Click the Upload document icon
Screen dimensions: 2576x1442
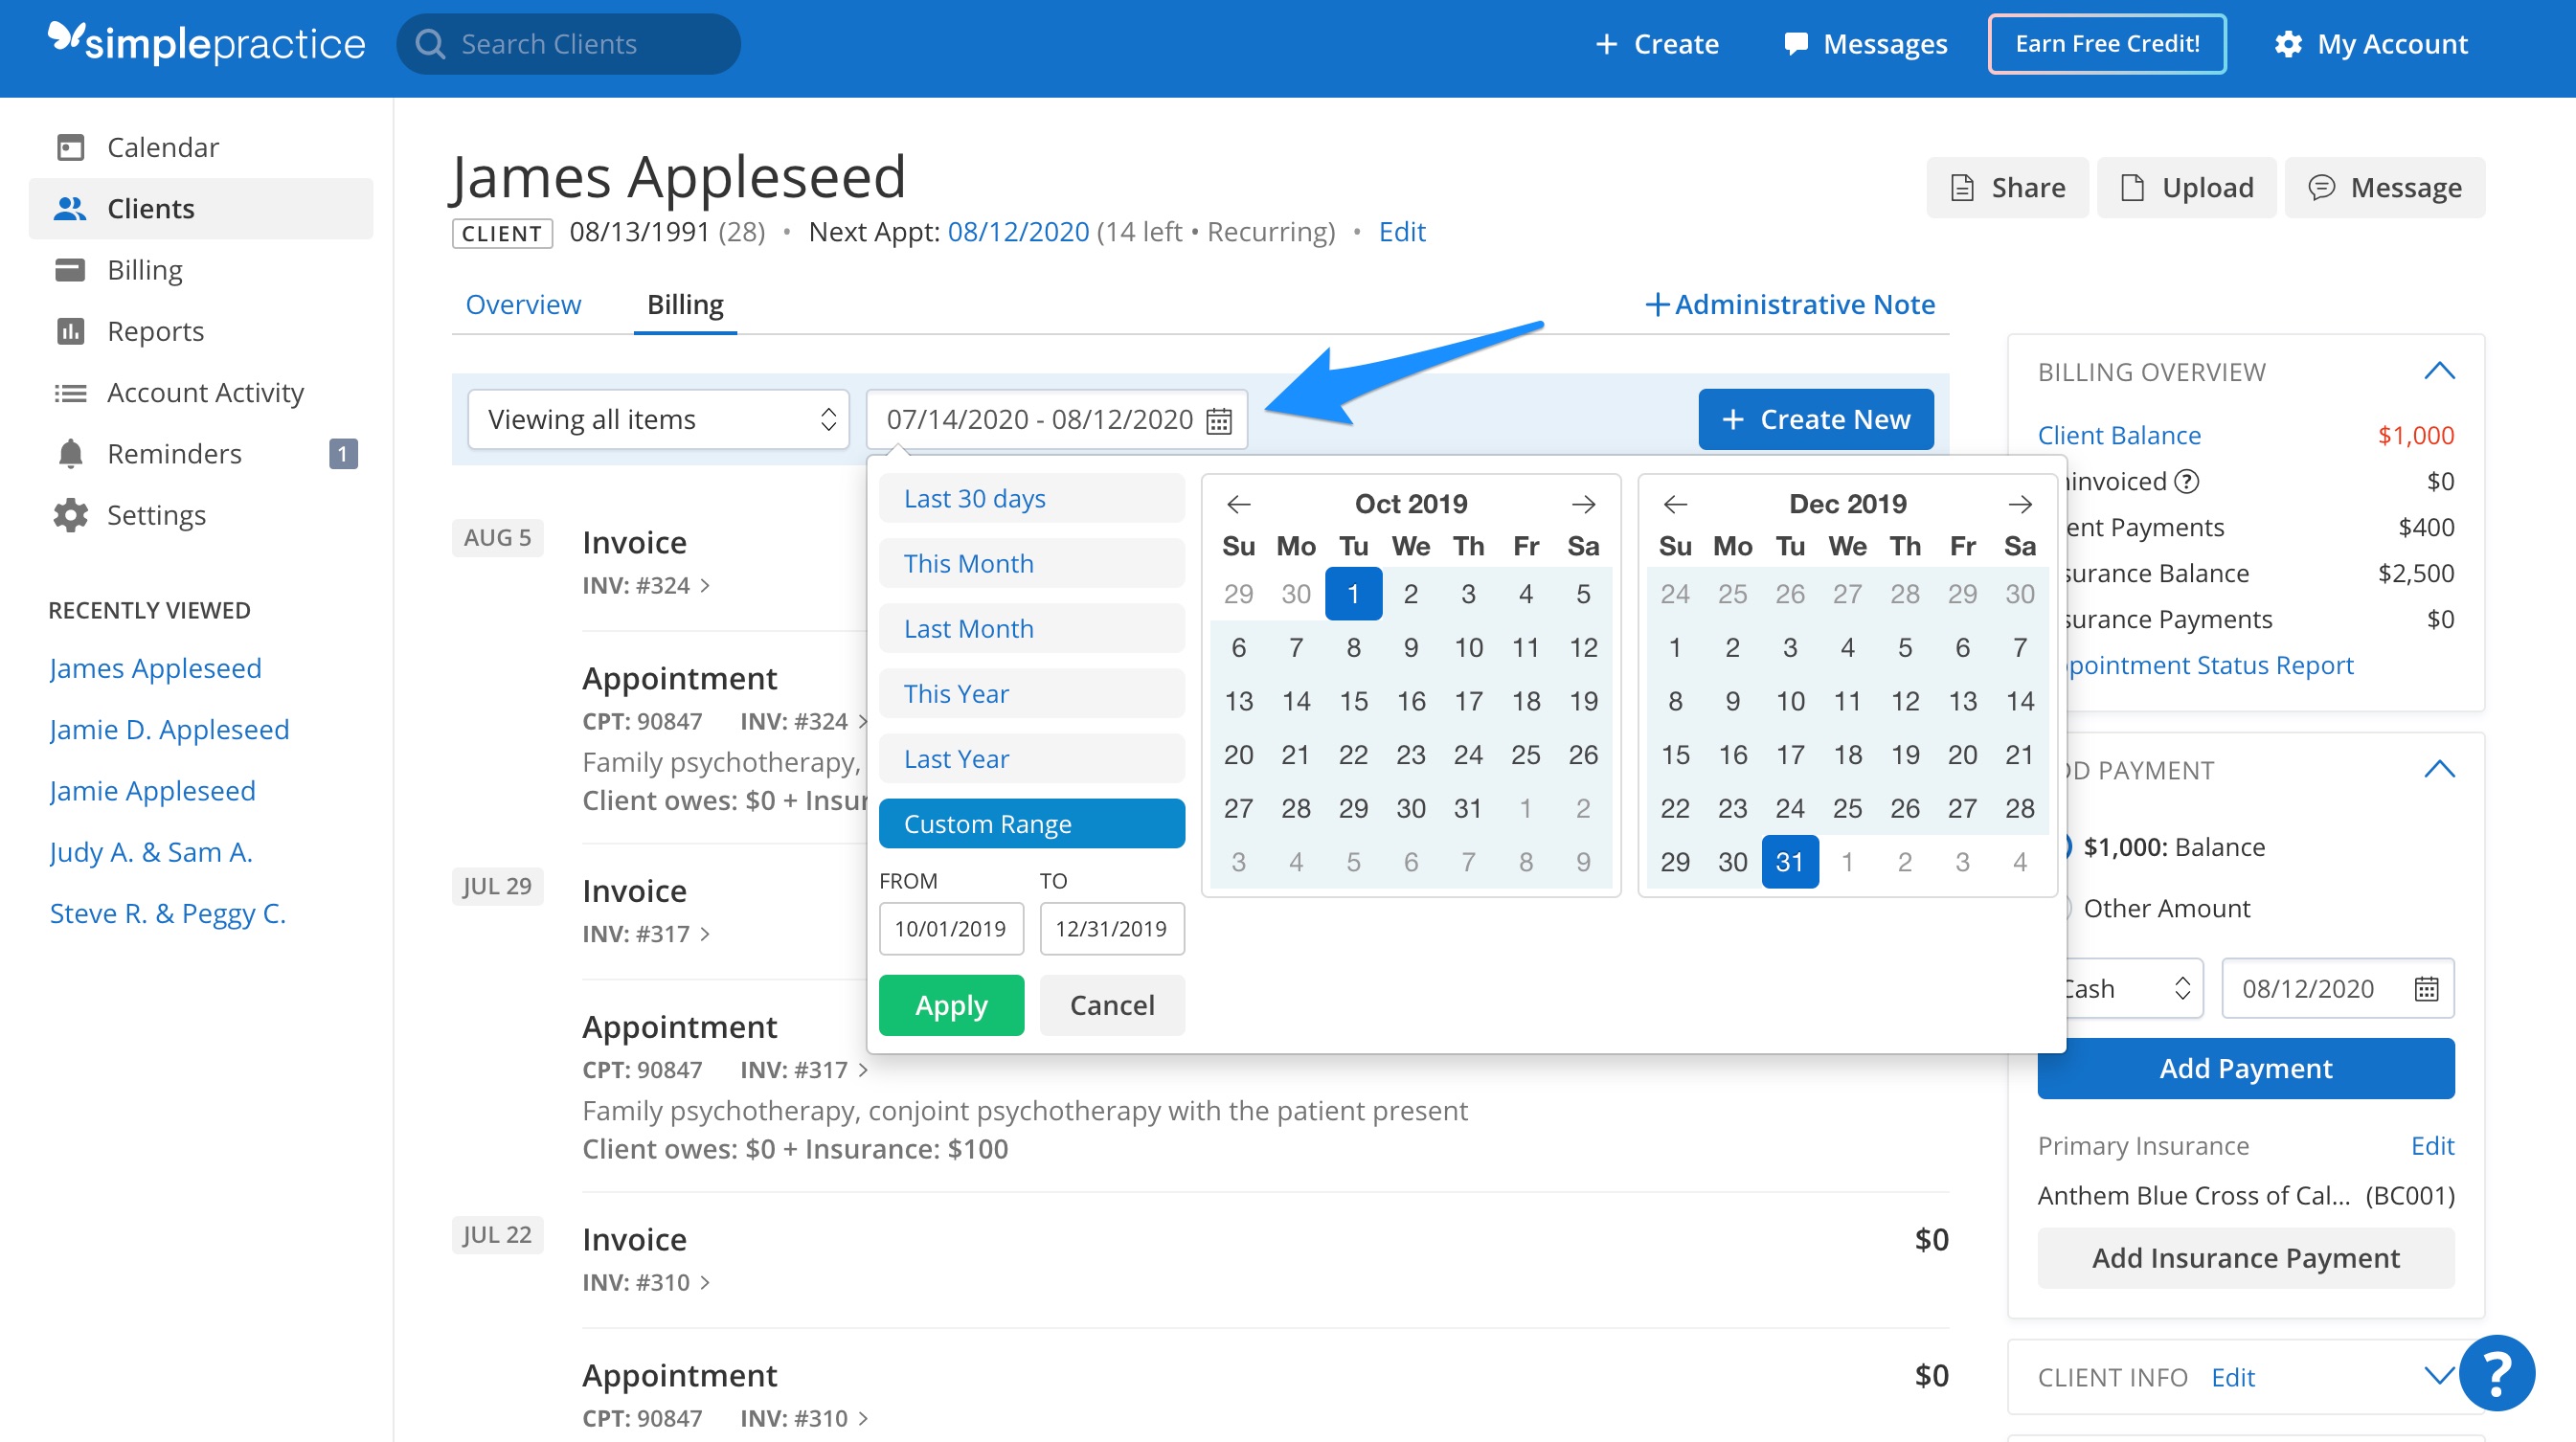(2134, 187)
